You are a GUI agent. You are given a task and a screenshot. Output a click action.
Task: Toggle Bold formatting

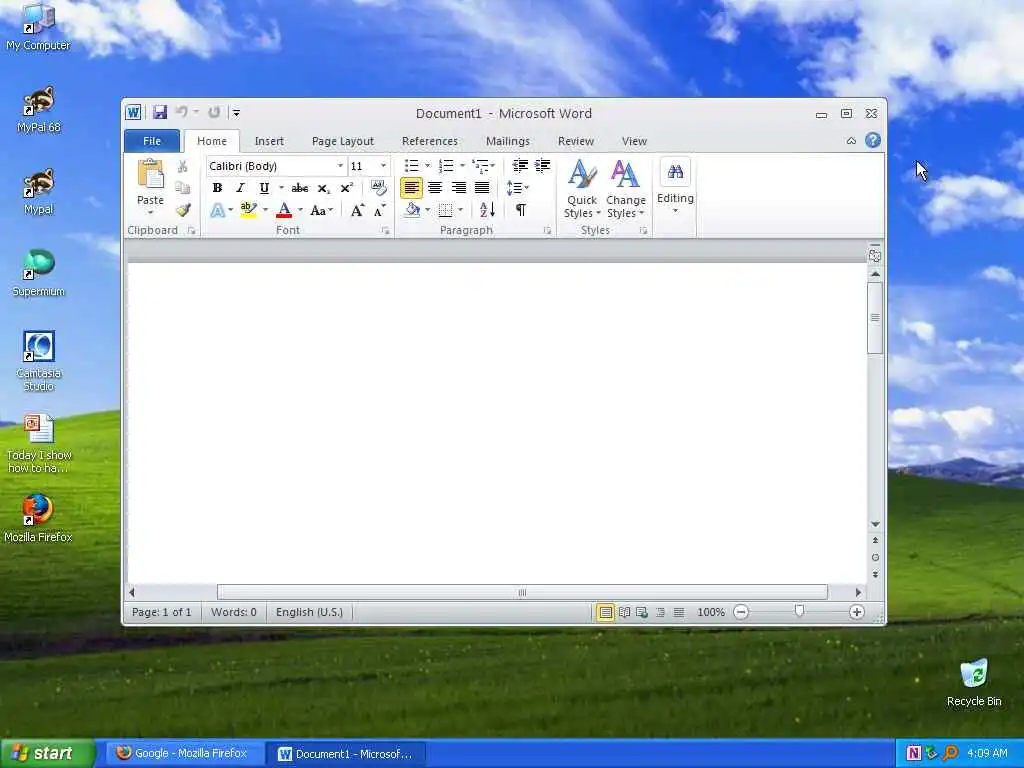coord(217,188)
